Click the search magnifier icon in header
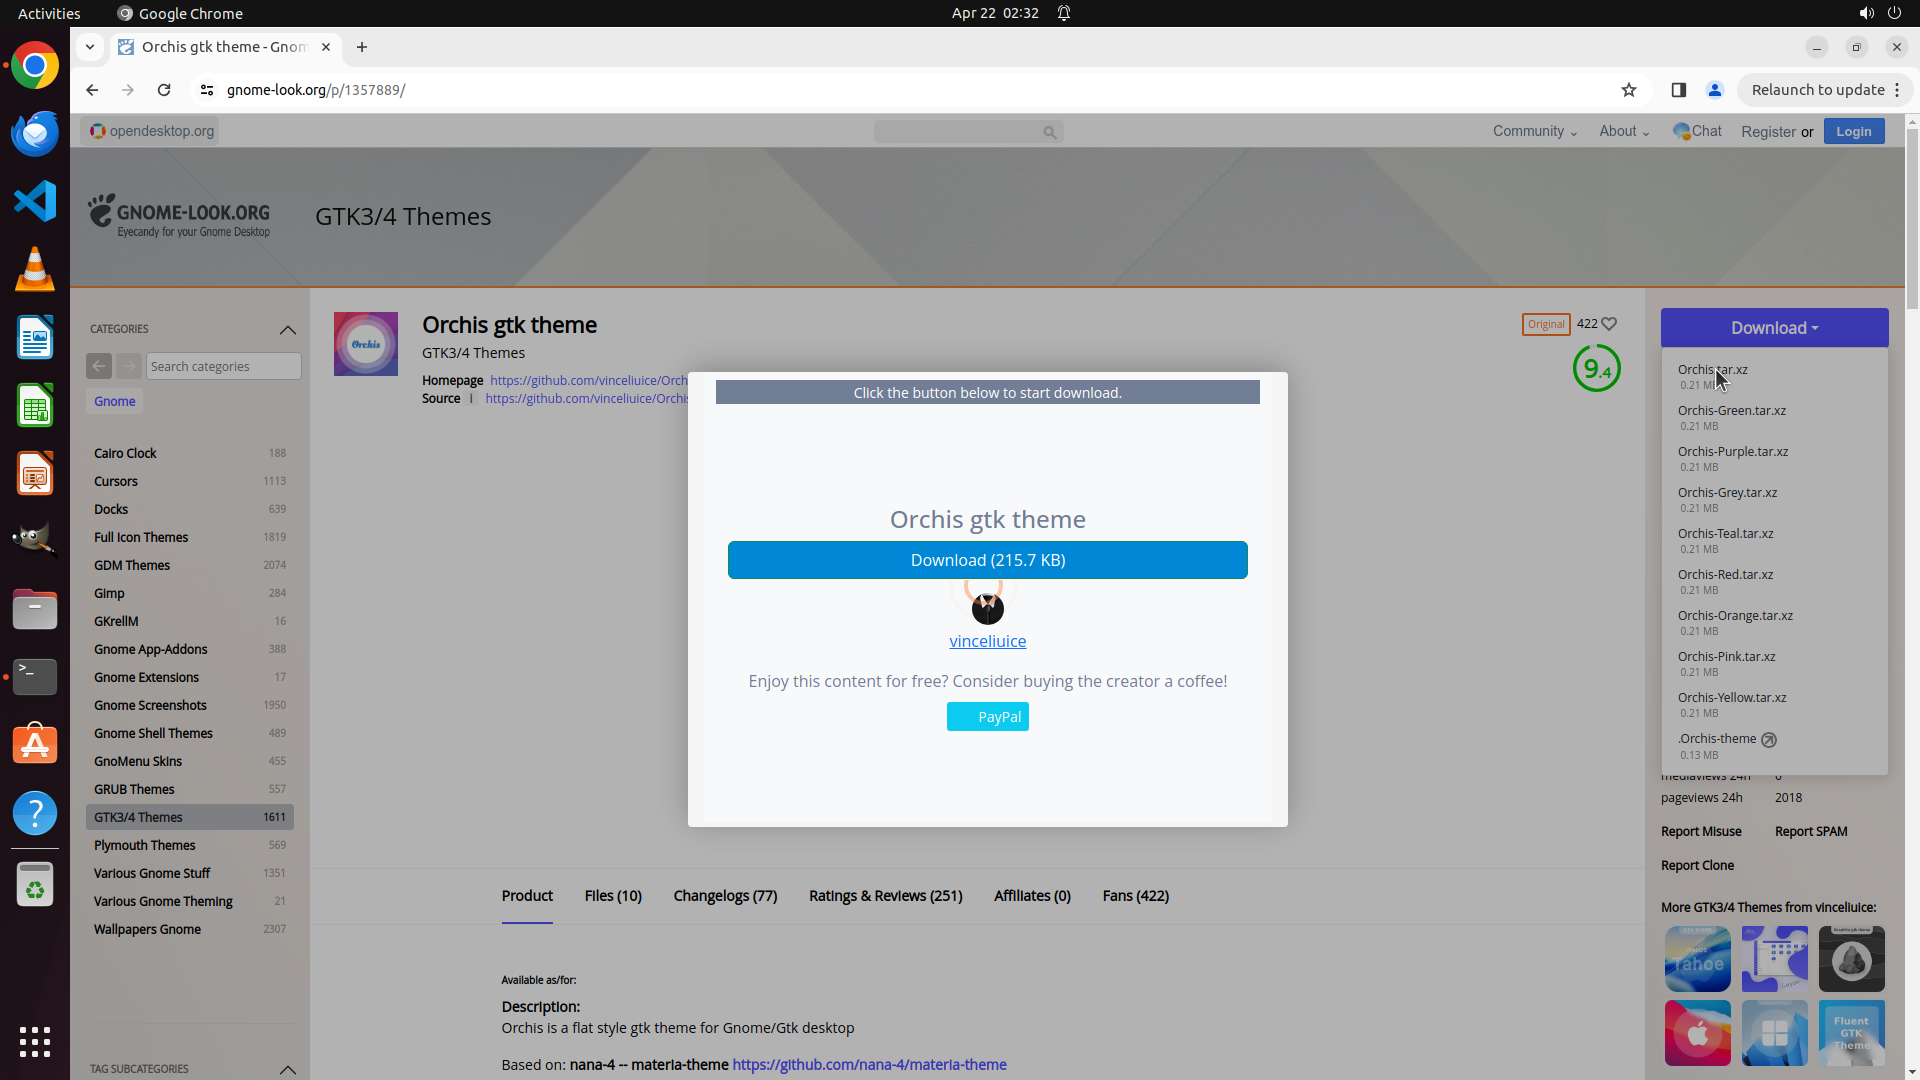The width and height of the screenshot is (1920, 1080). coord(1049,132)
